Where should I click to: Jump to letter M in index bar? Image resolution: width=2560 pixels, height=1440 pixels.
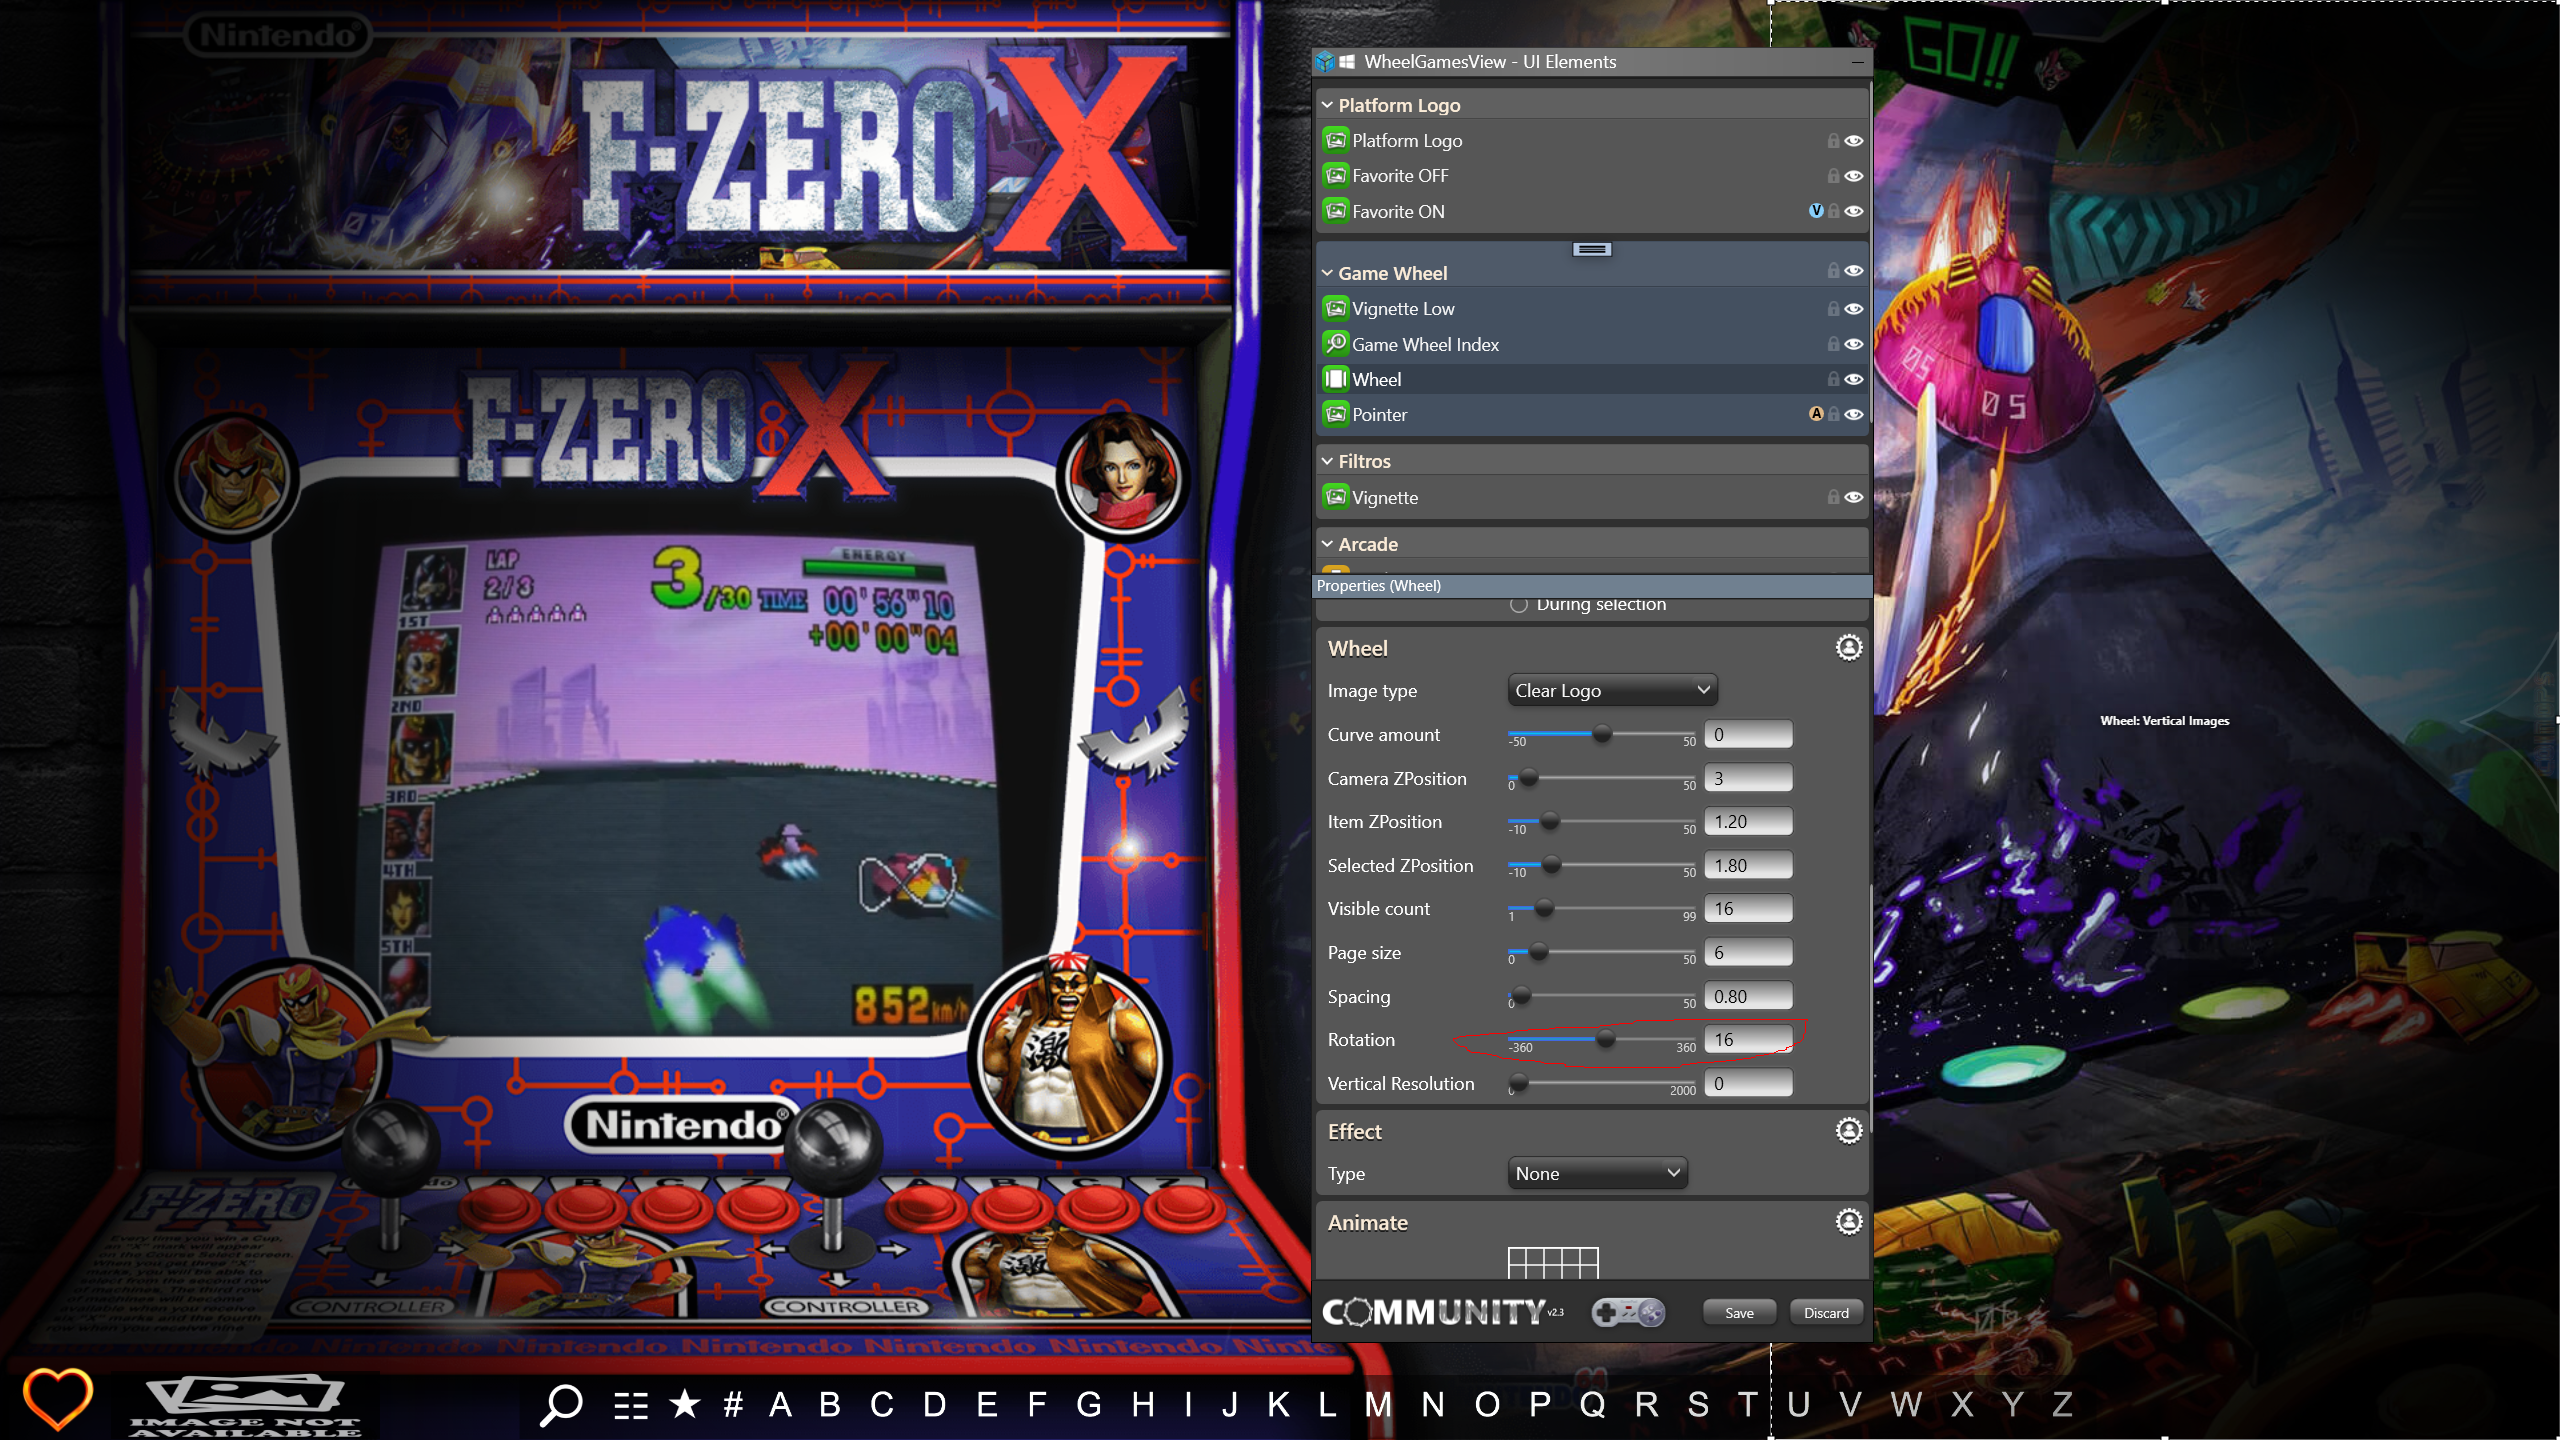click(x=1378, y=1405)
